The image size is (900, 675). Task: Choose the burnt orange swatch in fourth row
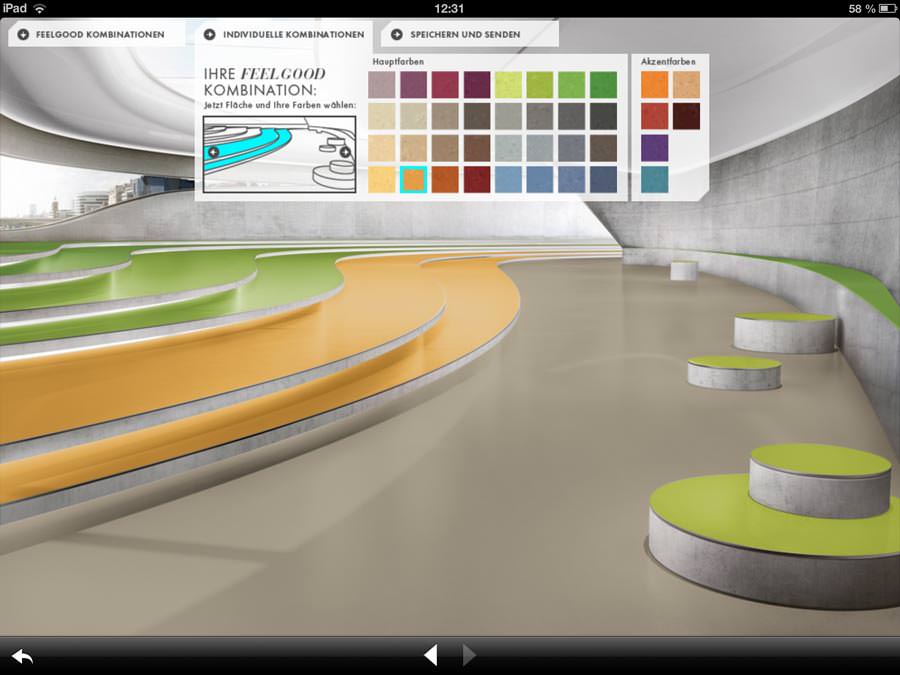[x=445, y=180]
